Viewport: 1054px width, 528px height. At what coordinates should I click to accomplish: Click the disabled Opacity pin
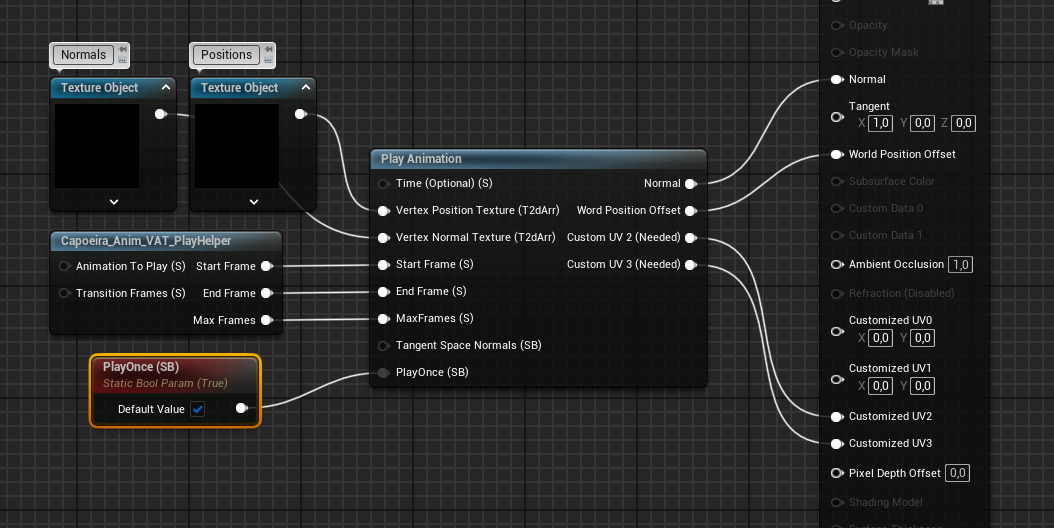[837, 26]
